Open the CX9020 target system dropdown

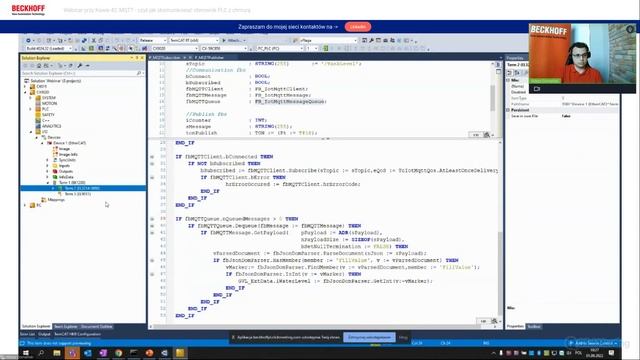175,49
